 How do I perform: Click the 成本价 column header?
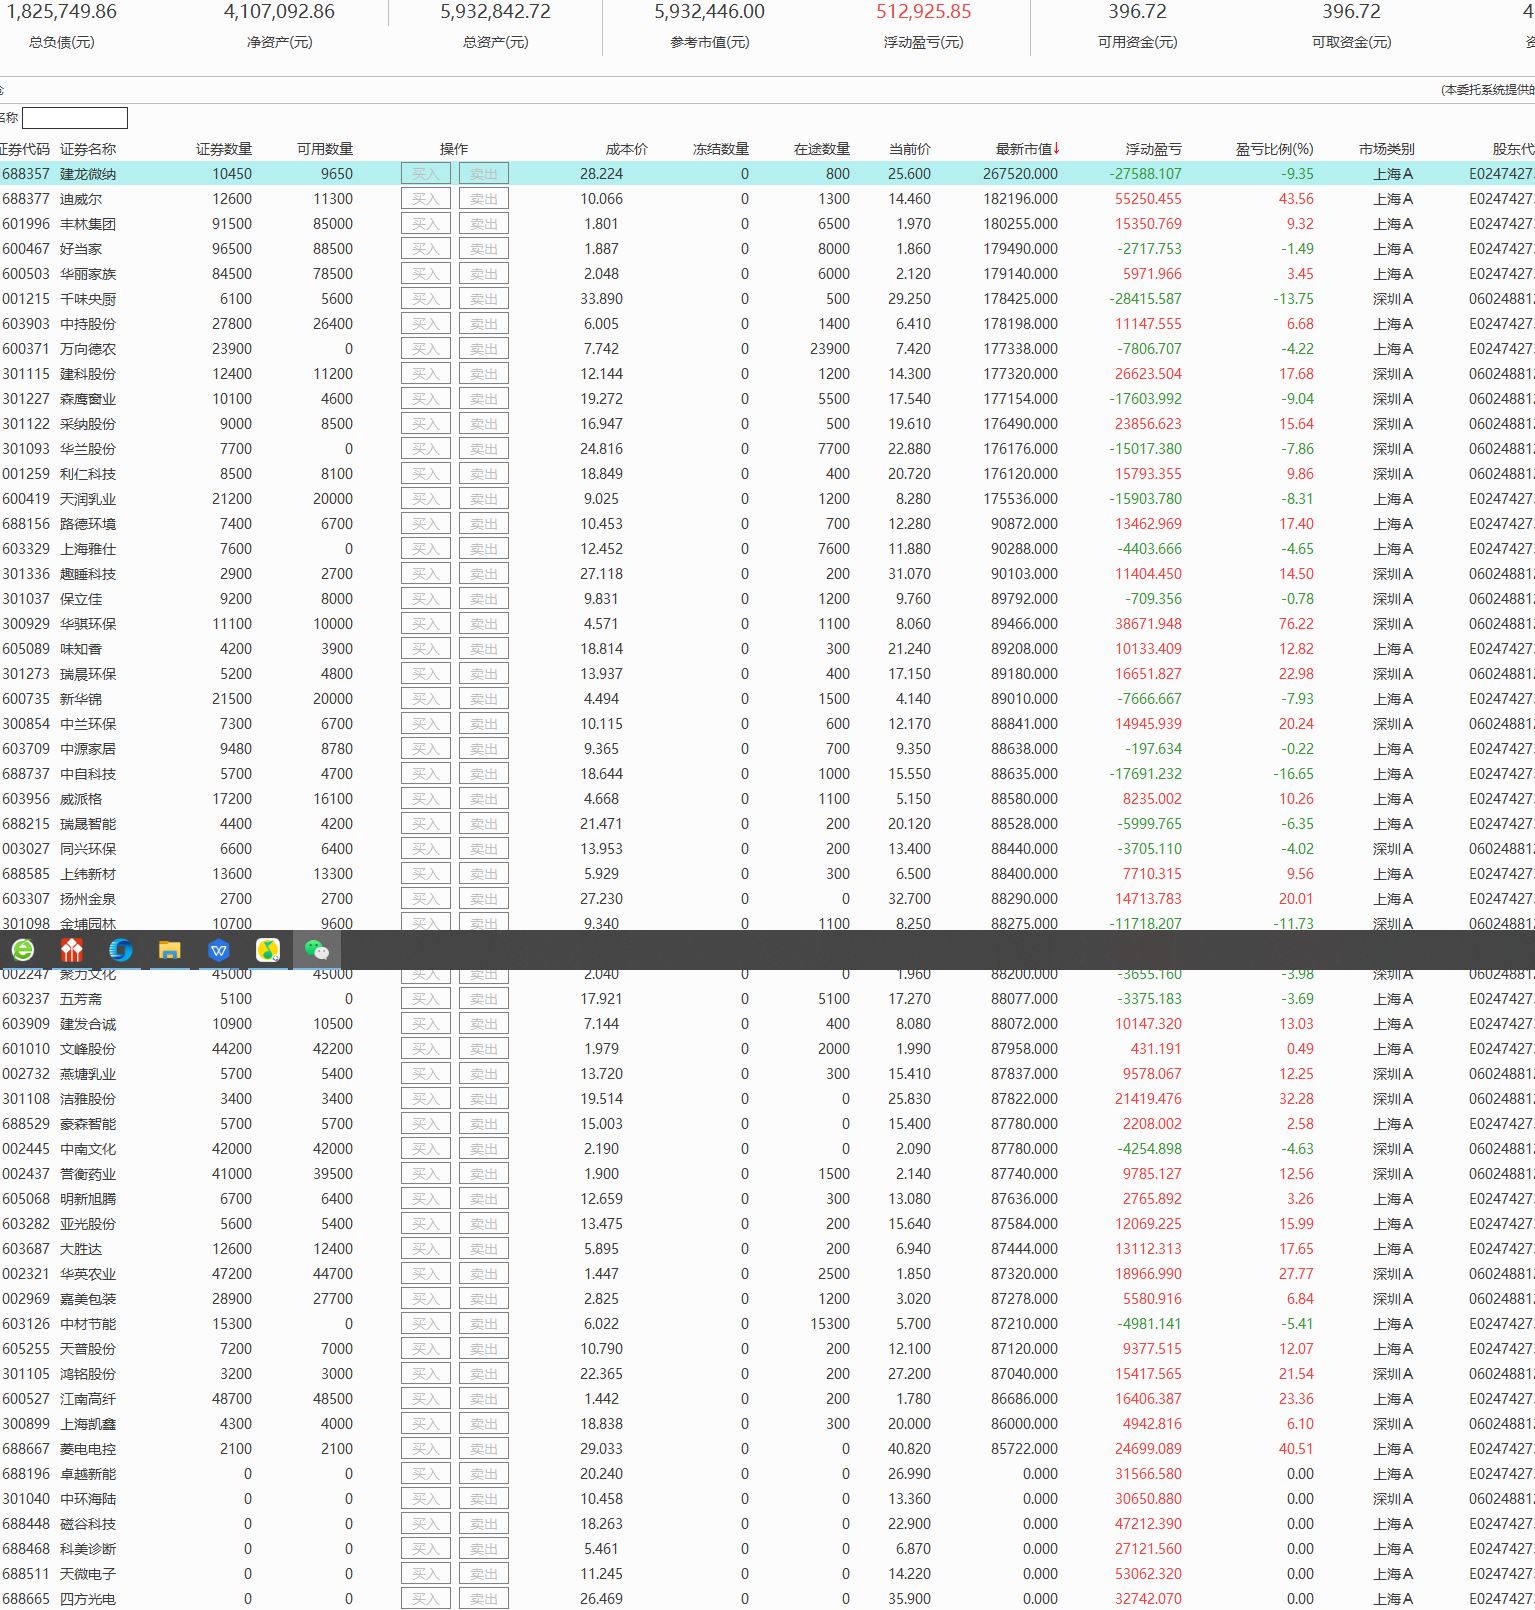pyautogui.click(x=626, y=149)
